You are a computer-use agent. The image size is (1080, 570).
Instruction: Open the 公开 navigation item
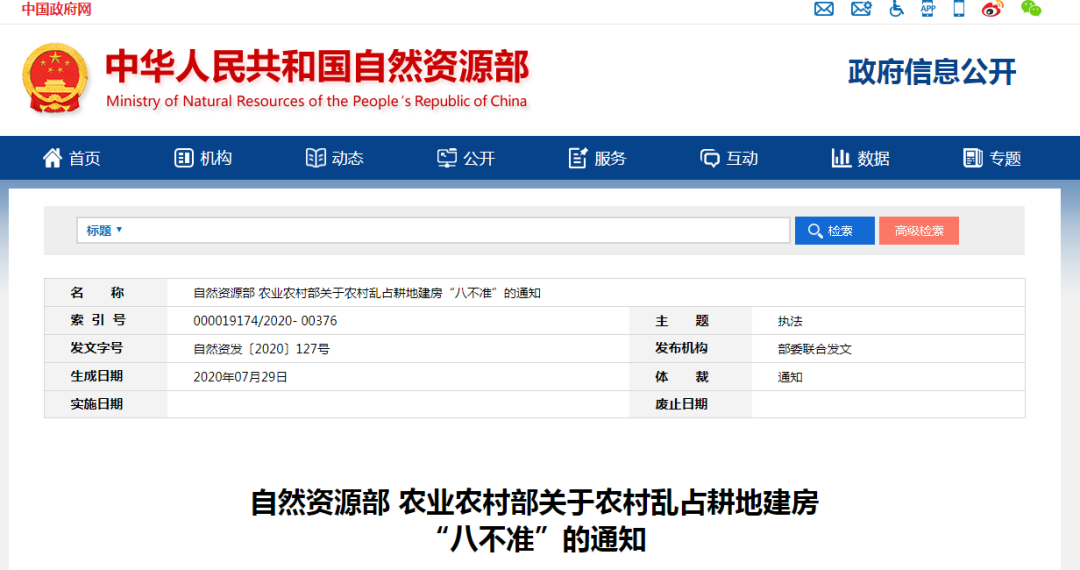[466, 158]
